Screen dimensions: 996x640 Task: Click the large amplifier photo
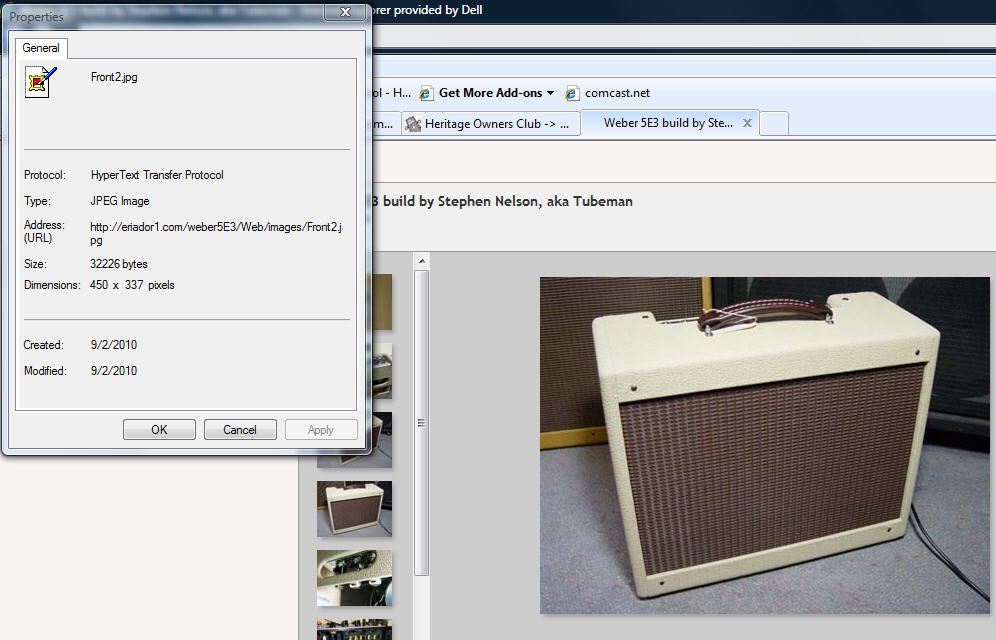[x=765, y=446]
